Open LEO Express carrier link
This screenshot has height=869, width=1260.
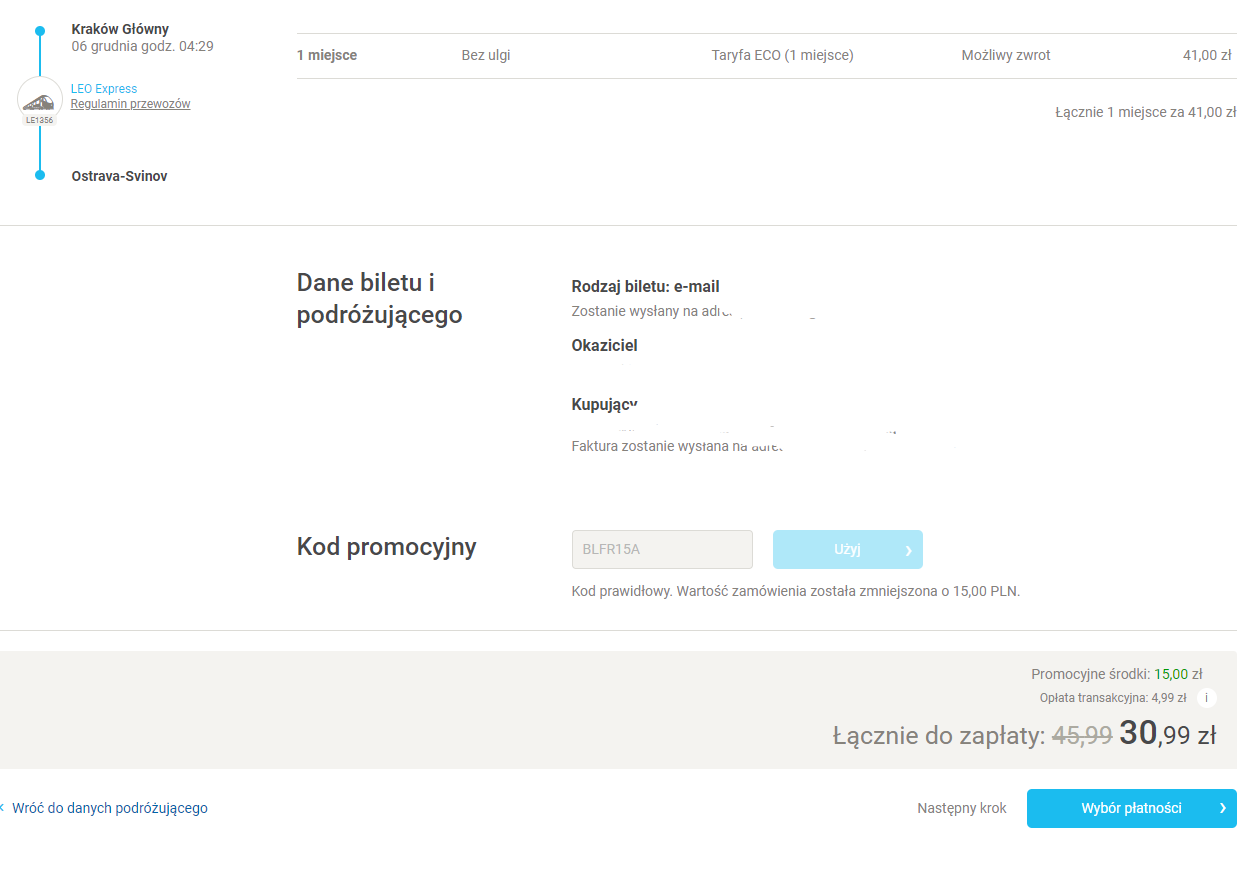[x=104, y=89]
